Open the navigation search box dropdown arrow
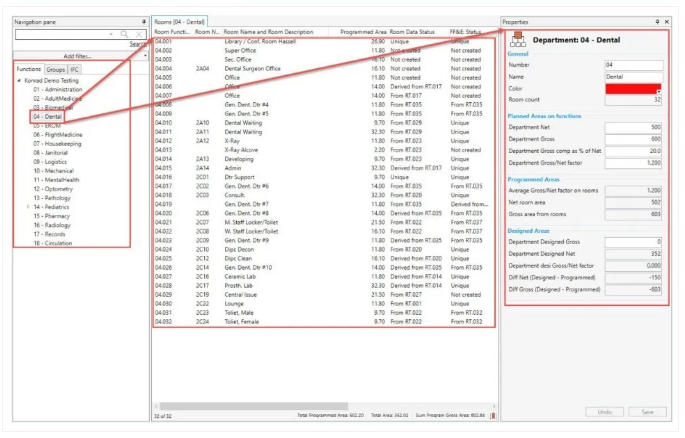The height and width of the screenshot is (438, 685). tap(111, 34)
